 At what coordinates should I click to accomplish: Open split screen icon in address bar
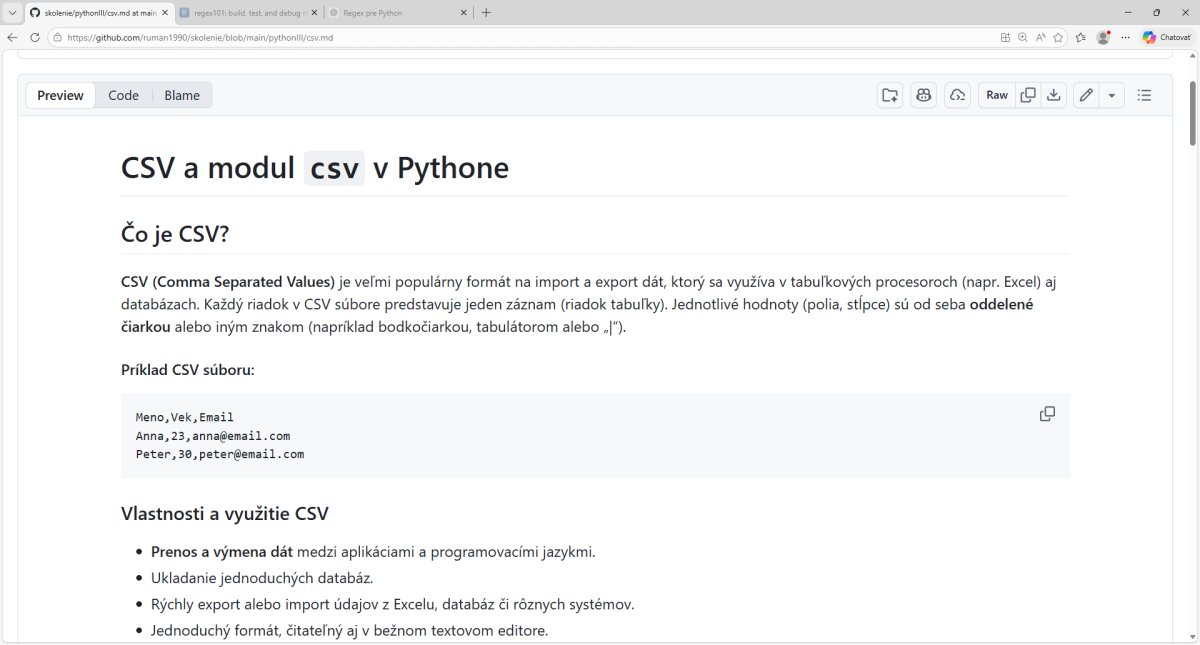point(1005,37)
